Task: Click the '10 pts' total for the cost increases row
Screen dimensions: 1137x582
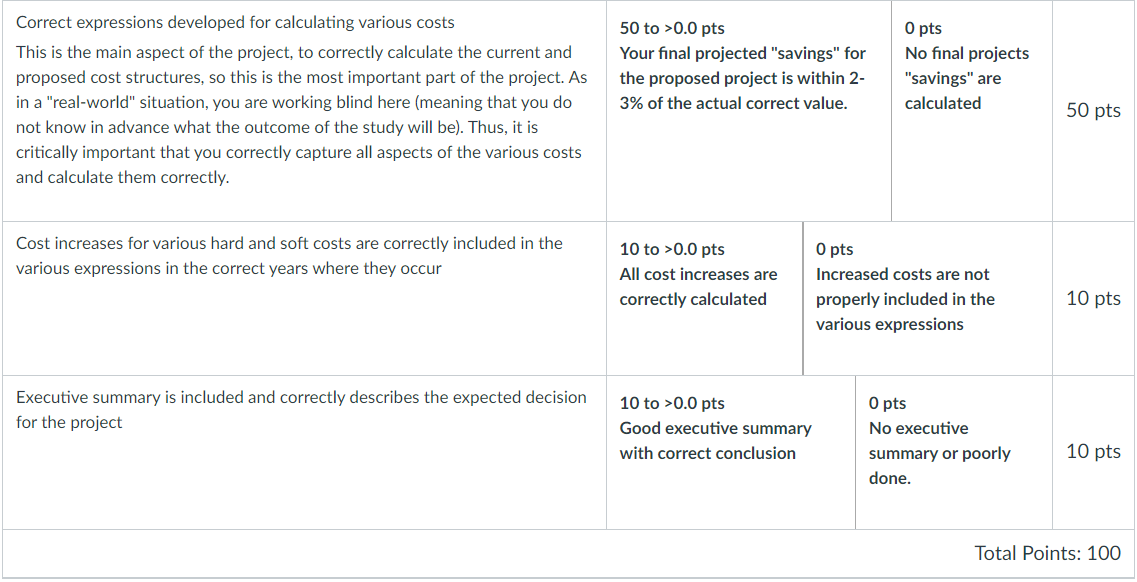Action: (x=1093, y=298)
